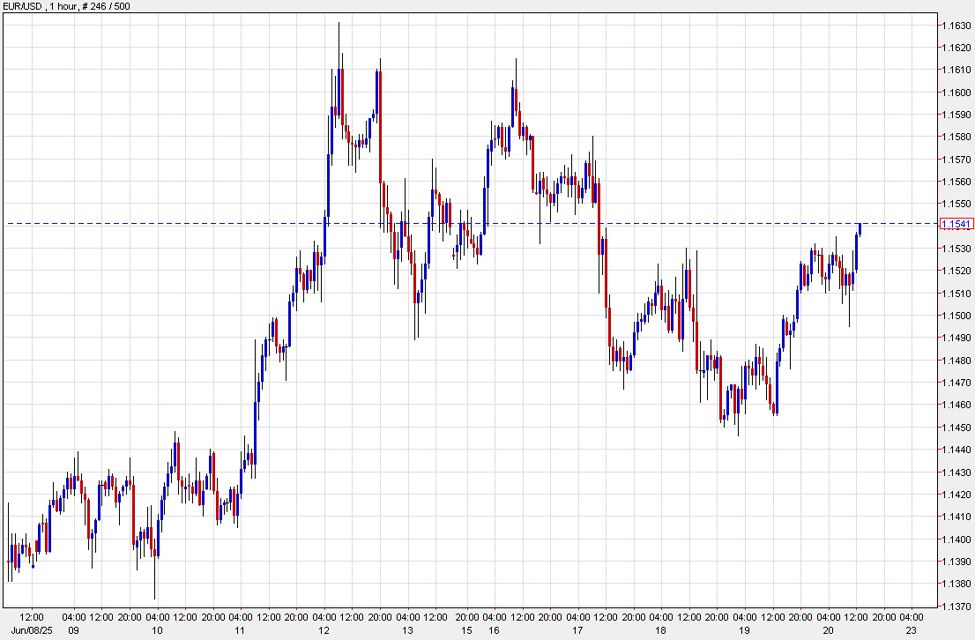Select date 13 on the time axis
Screen dimensions: 975x640
(406, 632)
